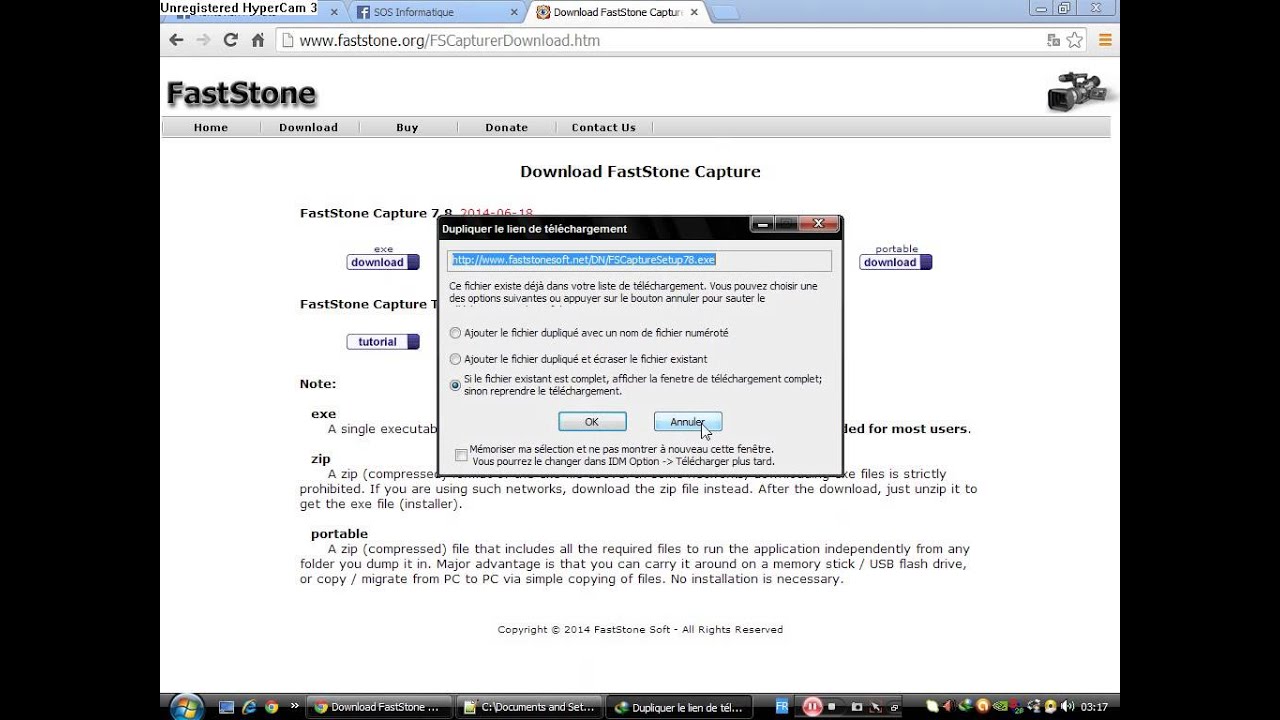The height and width of the screenshot is (720, 1280).
Task: Click the portable download button
Action: 896,262
